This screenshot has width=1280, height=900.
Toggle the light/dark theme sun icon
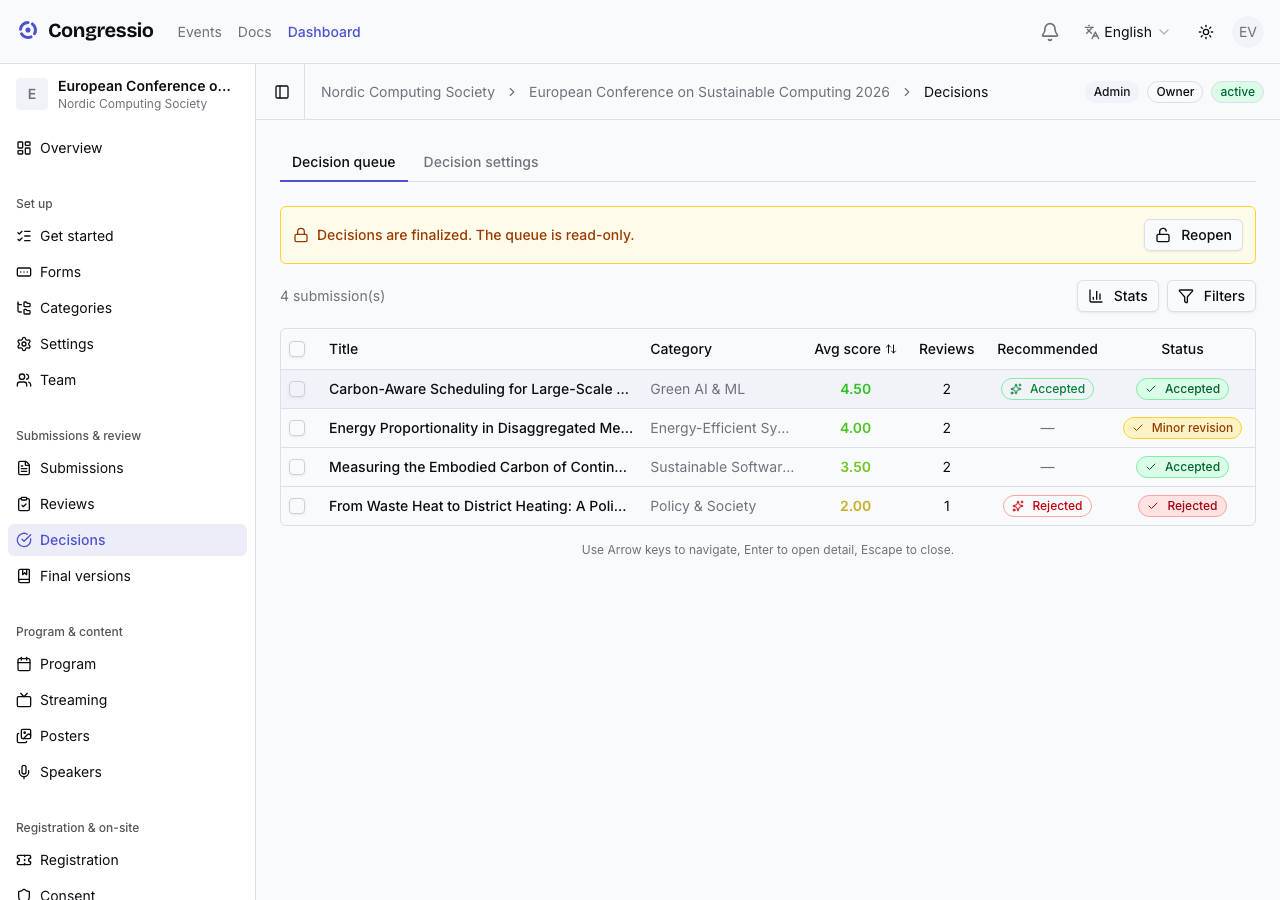(x=1206, y=32)
